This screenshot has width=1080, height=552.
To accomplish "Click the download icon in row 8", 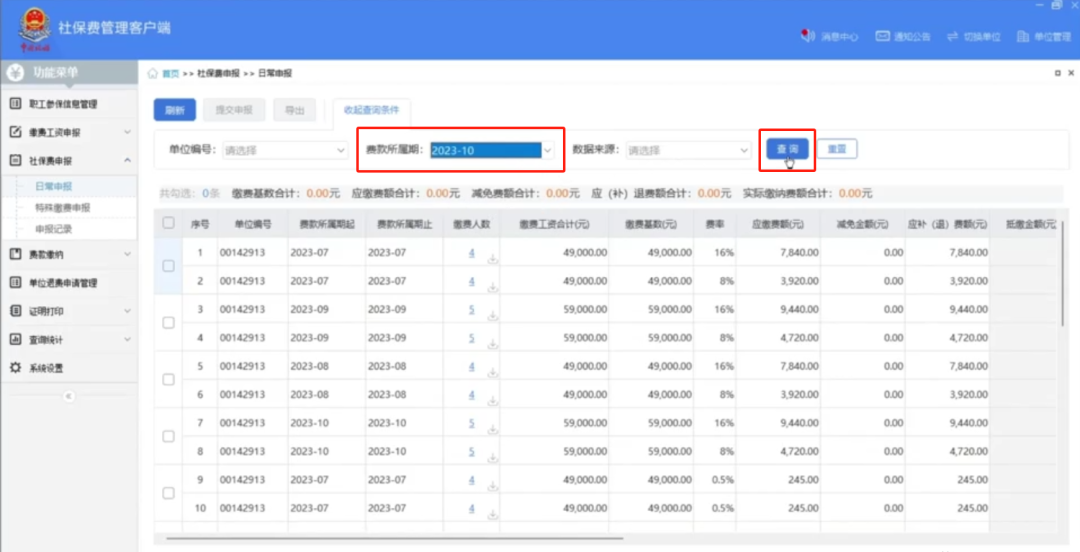I will (x=492, y=458).
